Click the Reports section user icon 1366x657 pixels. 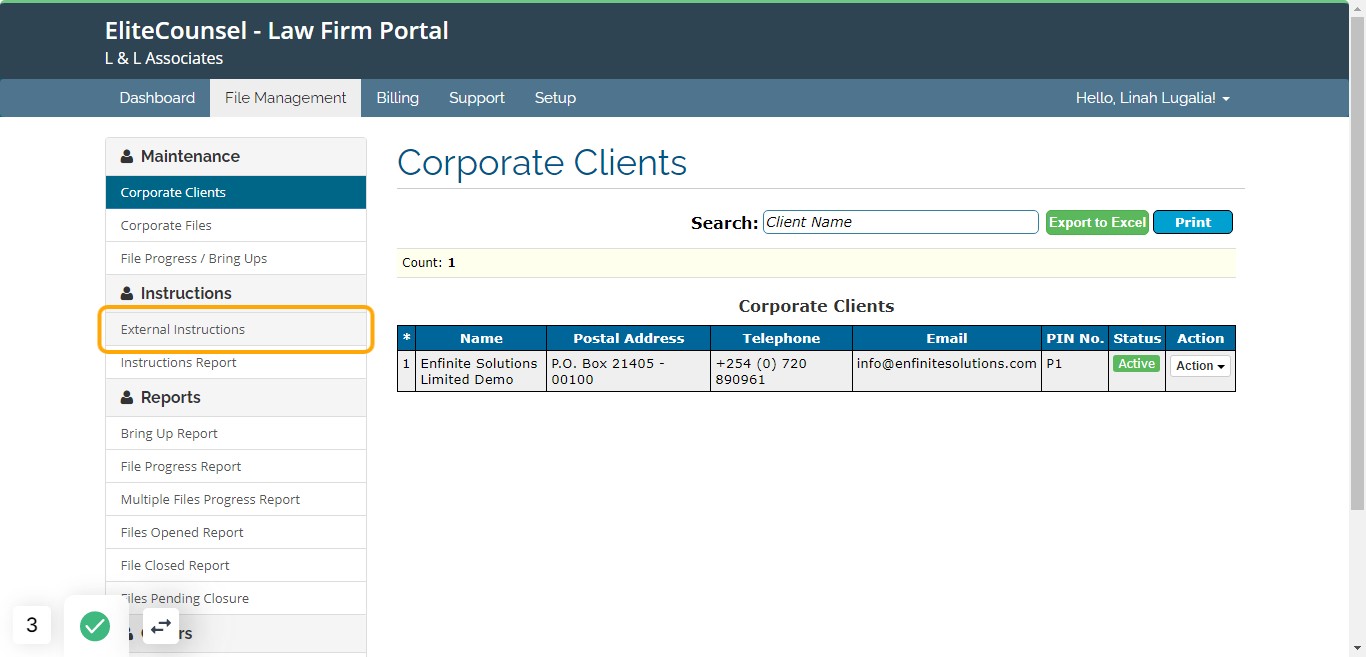point(127,398)
